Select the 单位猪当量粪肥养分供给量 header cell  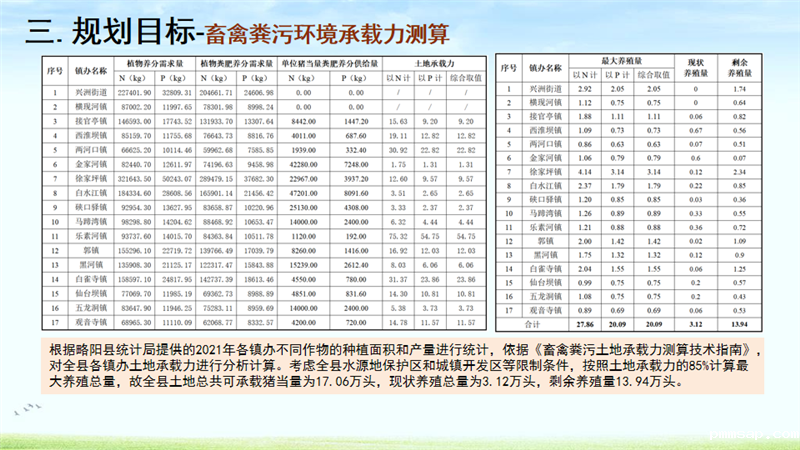tap(332, 62)
